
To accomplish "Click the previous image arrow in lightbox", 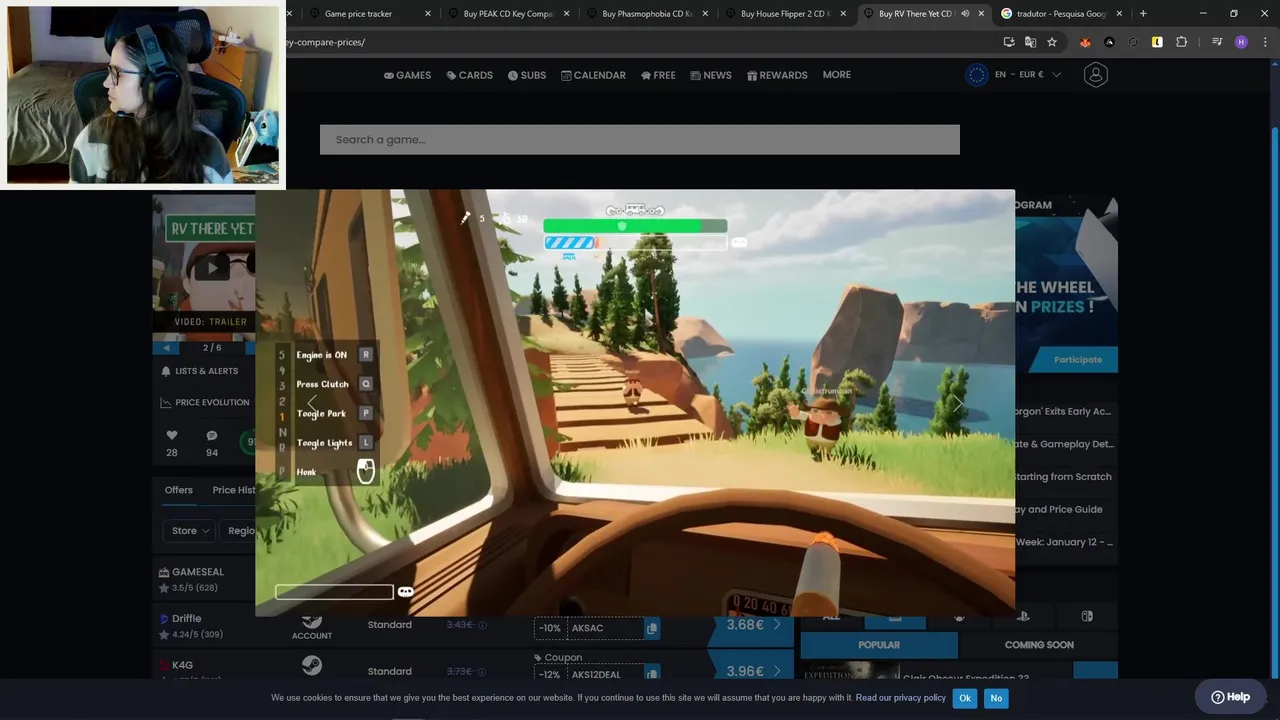I will pos(312,402).
